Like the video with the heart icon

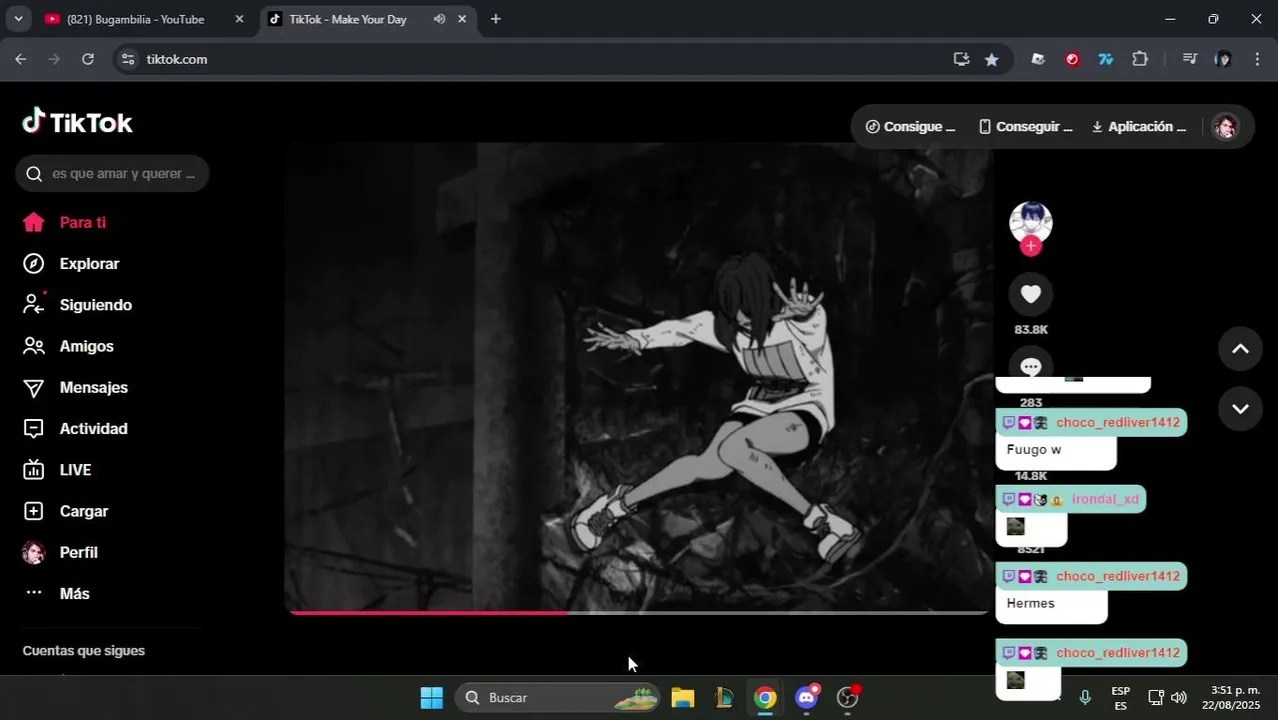(x=1030, y=294)
